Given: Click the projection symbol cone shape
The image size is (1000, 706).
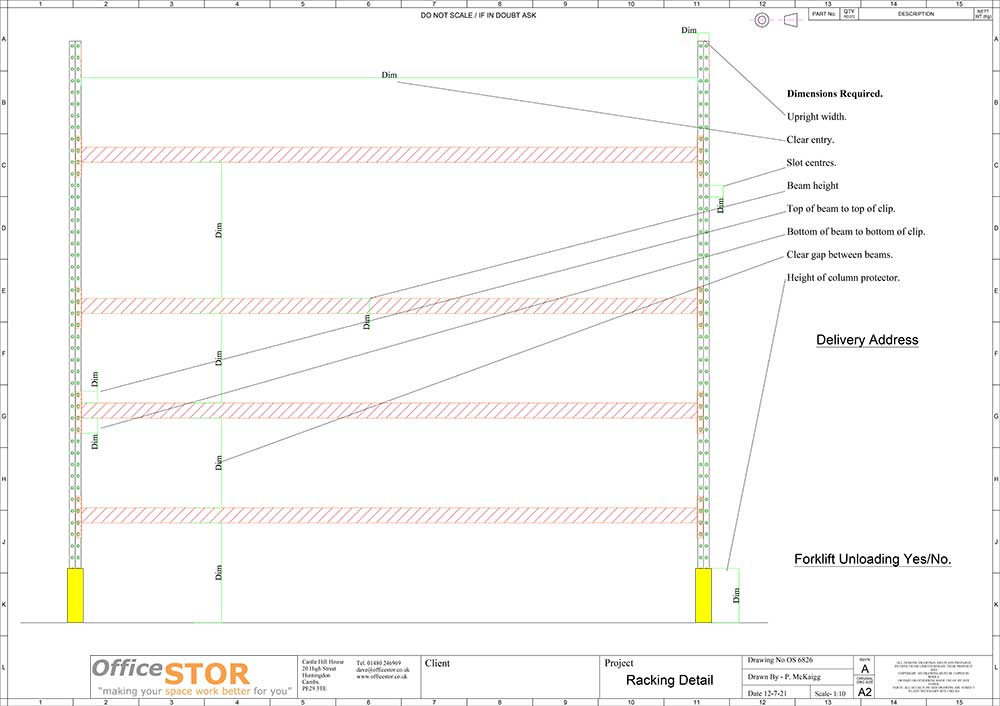Looking at the screenshot, I should pos(790,20).
